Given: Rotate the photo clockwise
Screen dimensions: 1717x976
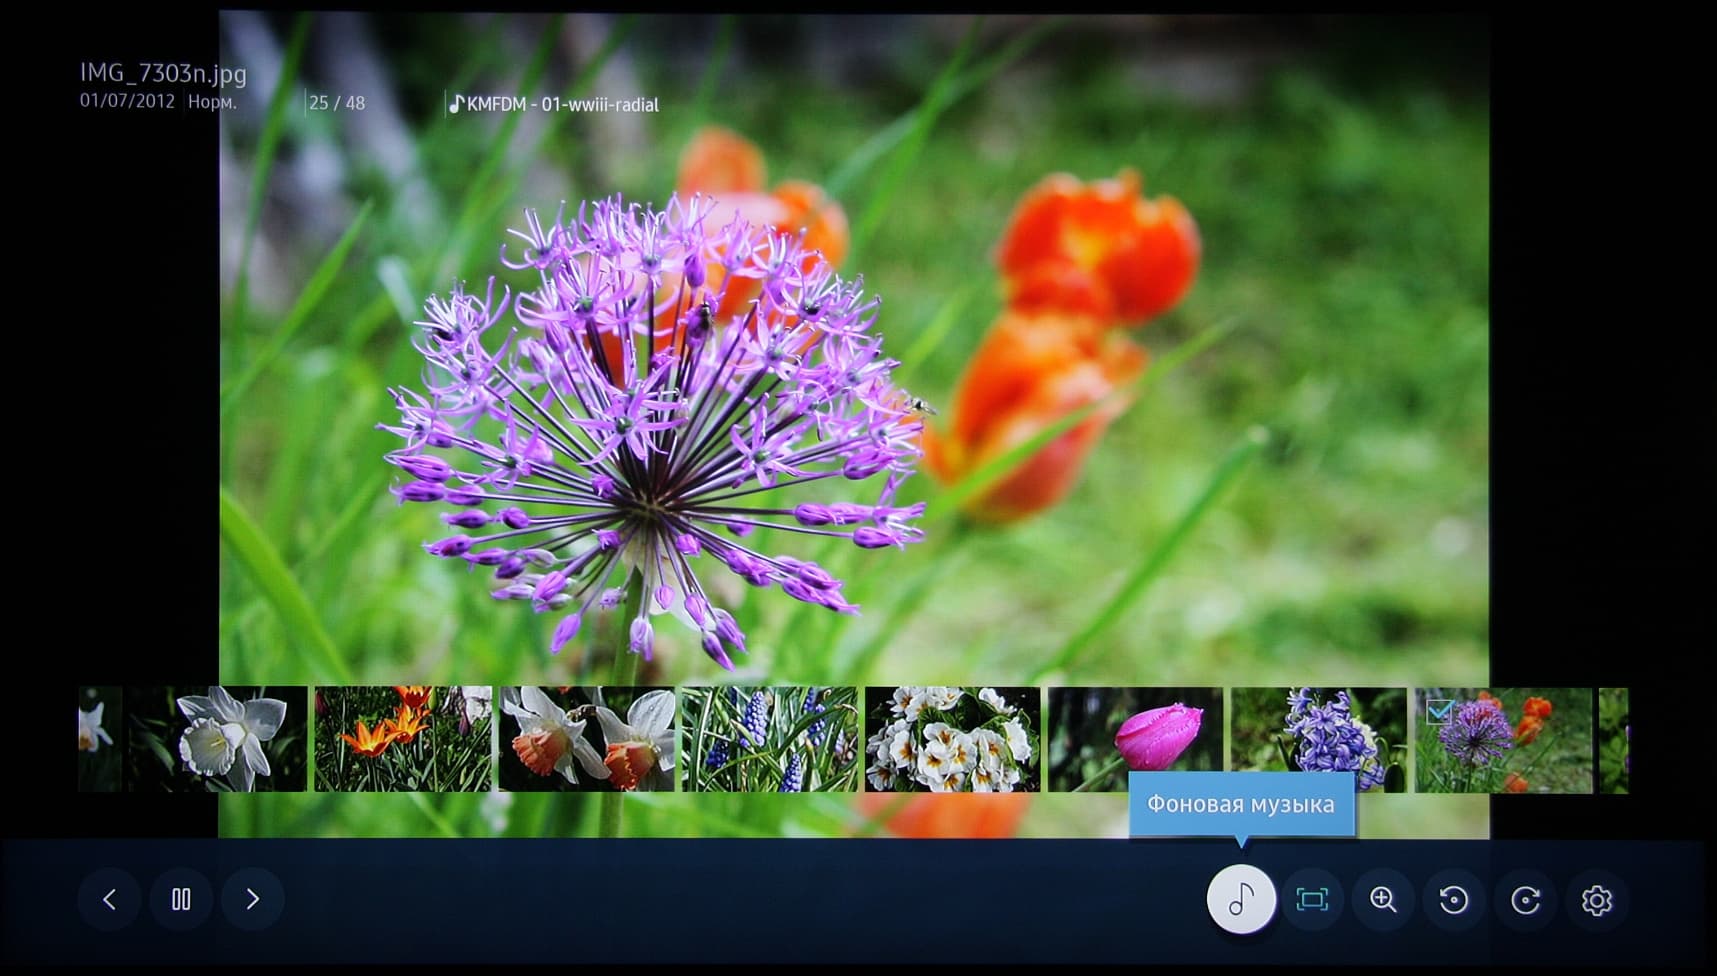Looking at the screenshot, I should pos(1525,900).
